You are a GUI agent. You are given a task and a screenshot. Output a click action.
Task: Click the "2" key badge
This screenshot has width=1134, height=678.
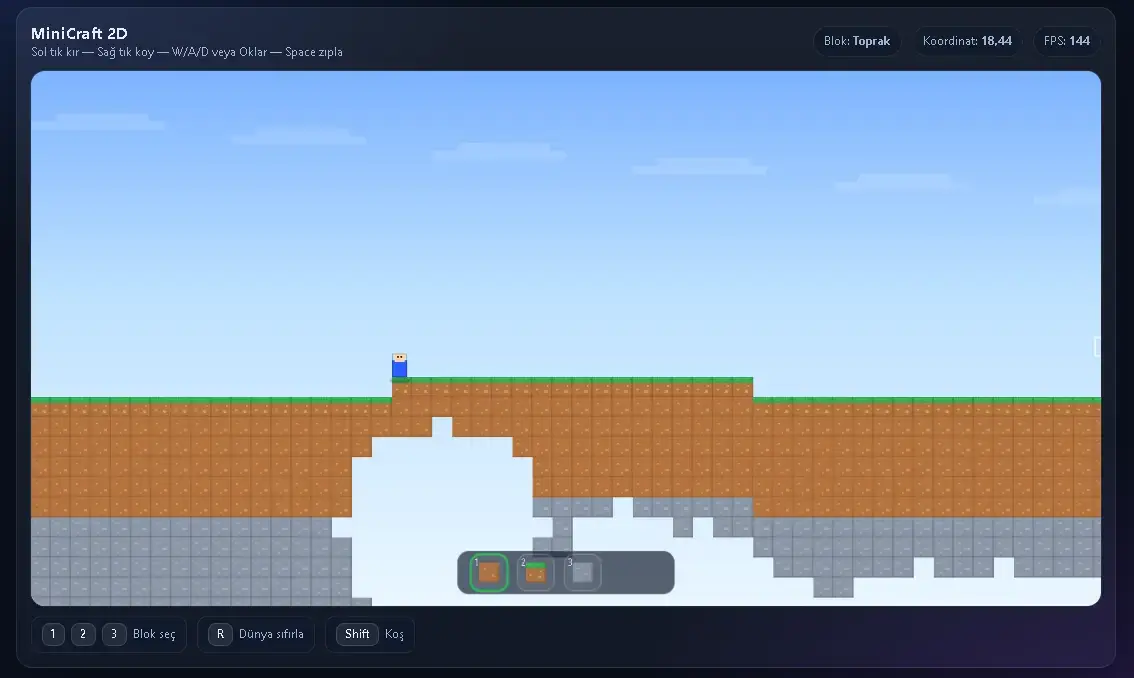click(84, 634)
